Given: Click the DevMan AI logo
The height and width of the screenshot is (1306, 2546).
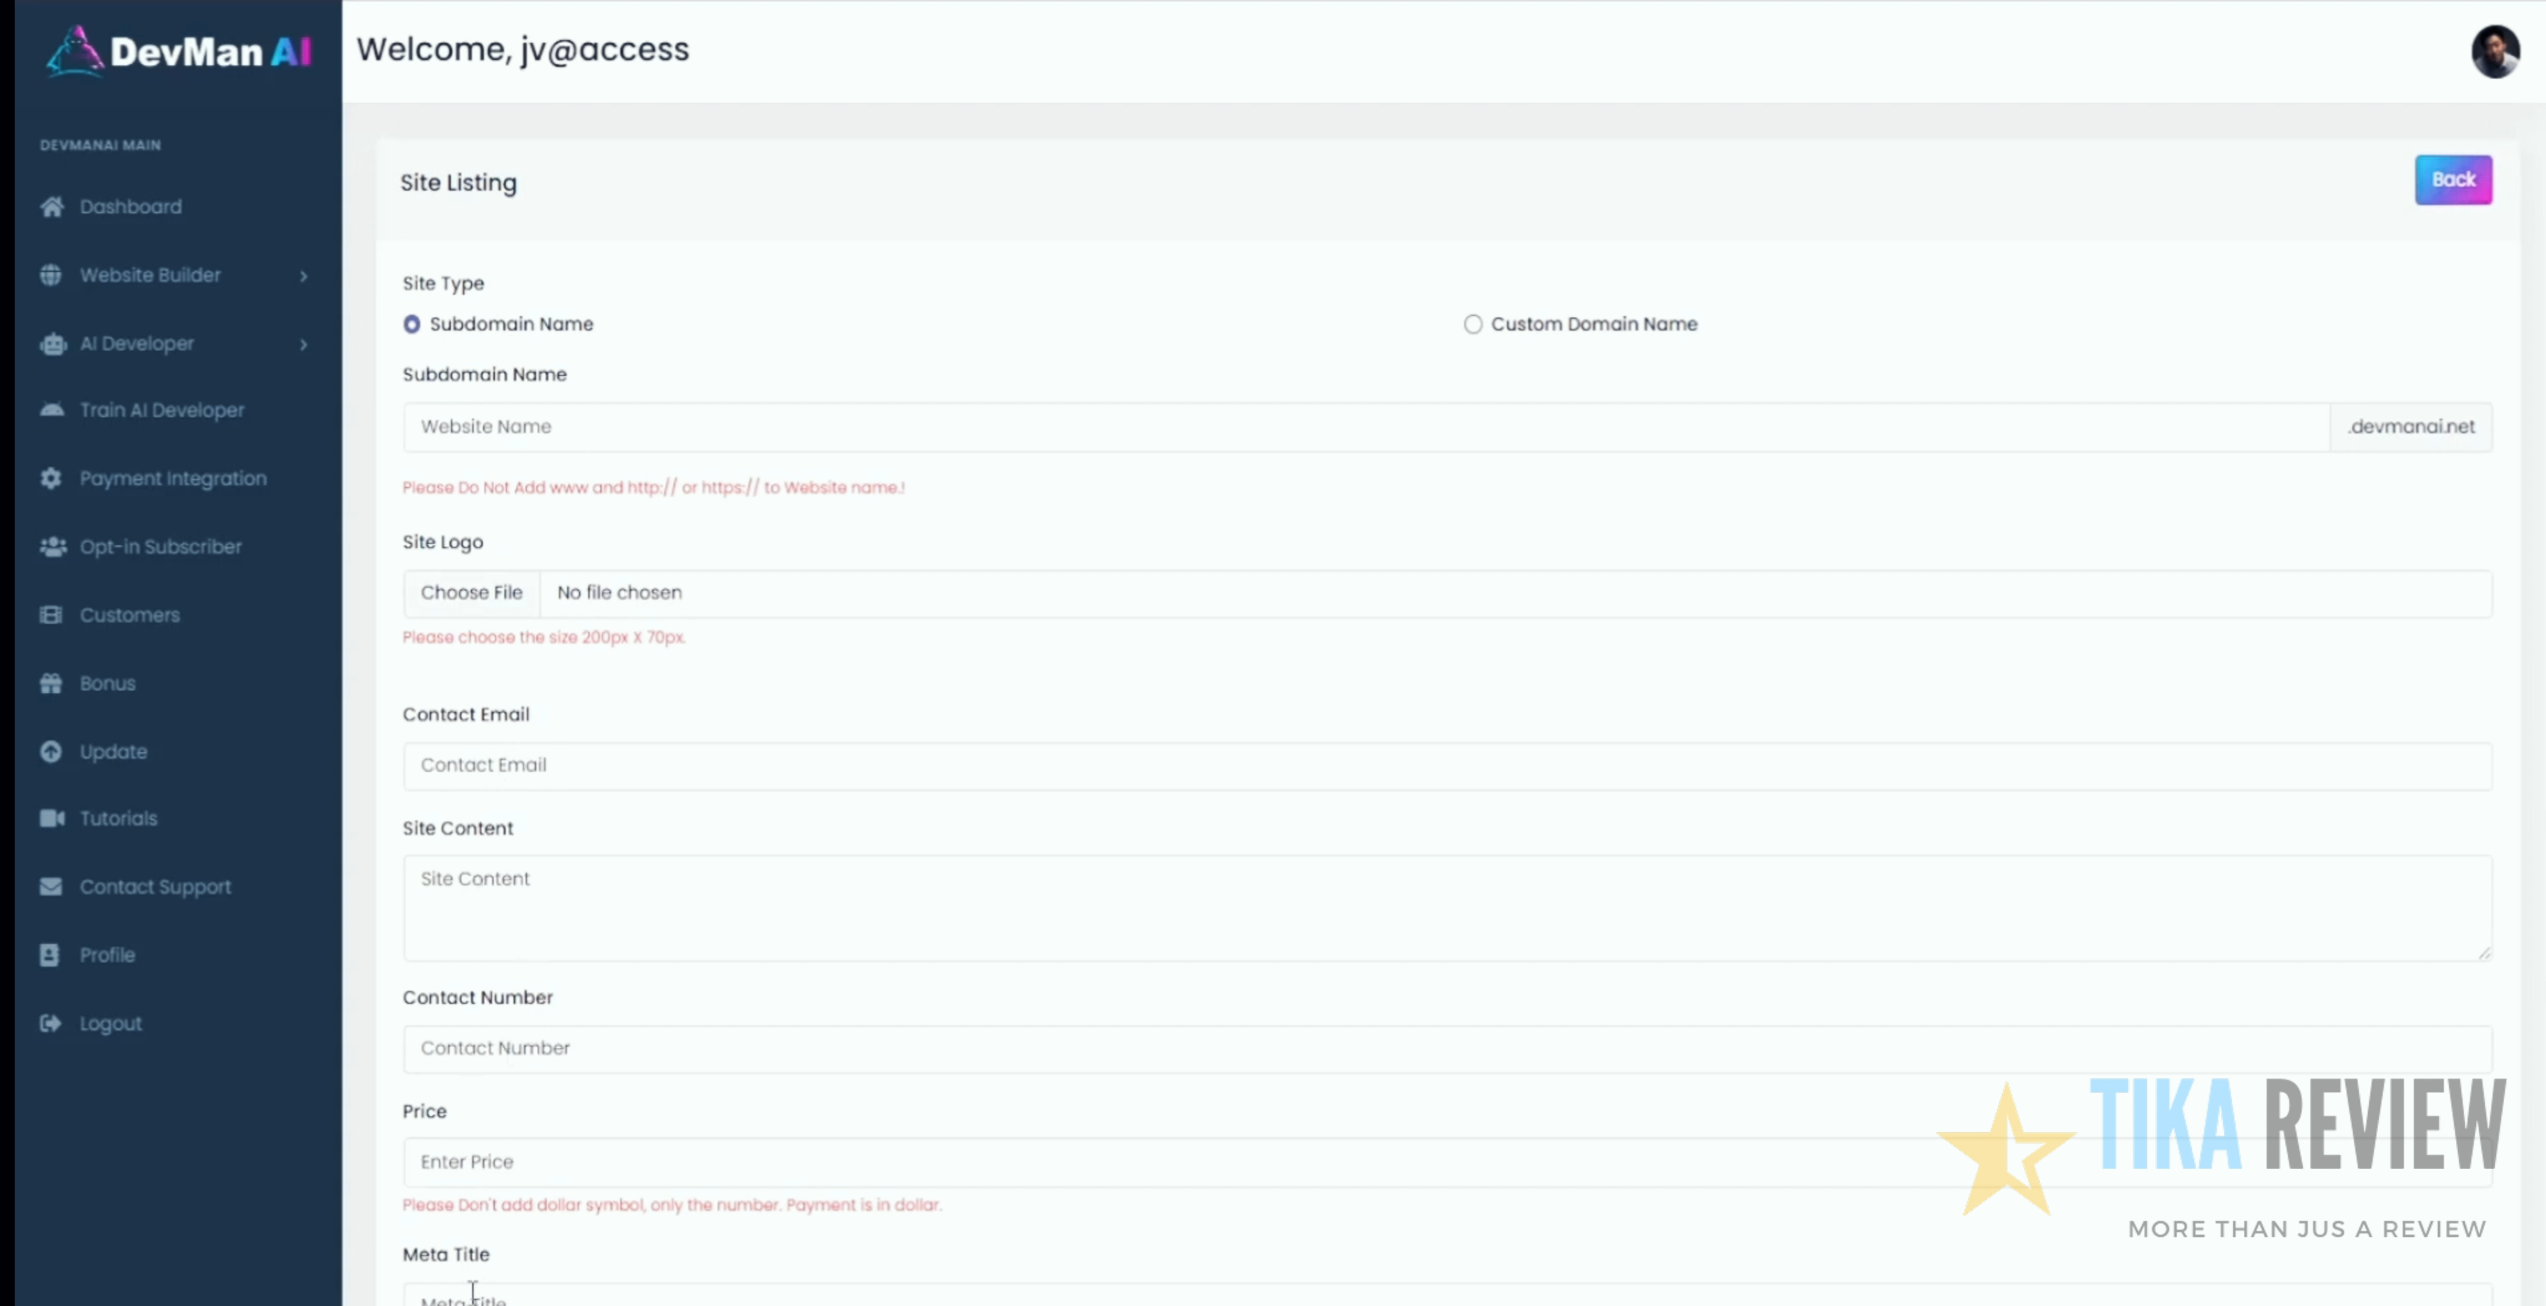Looking at the screenshot, I should 179,51.
